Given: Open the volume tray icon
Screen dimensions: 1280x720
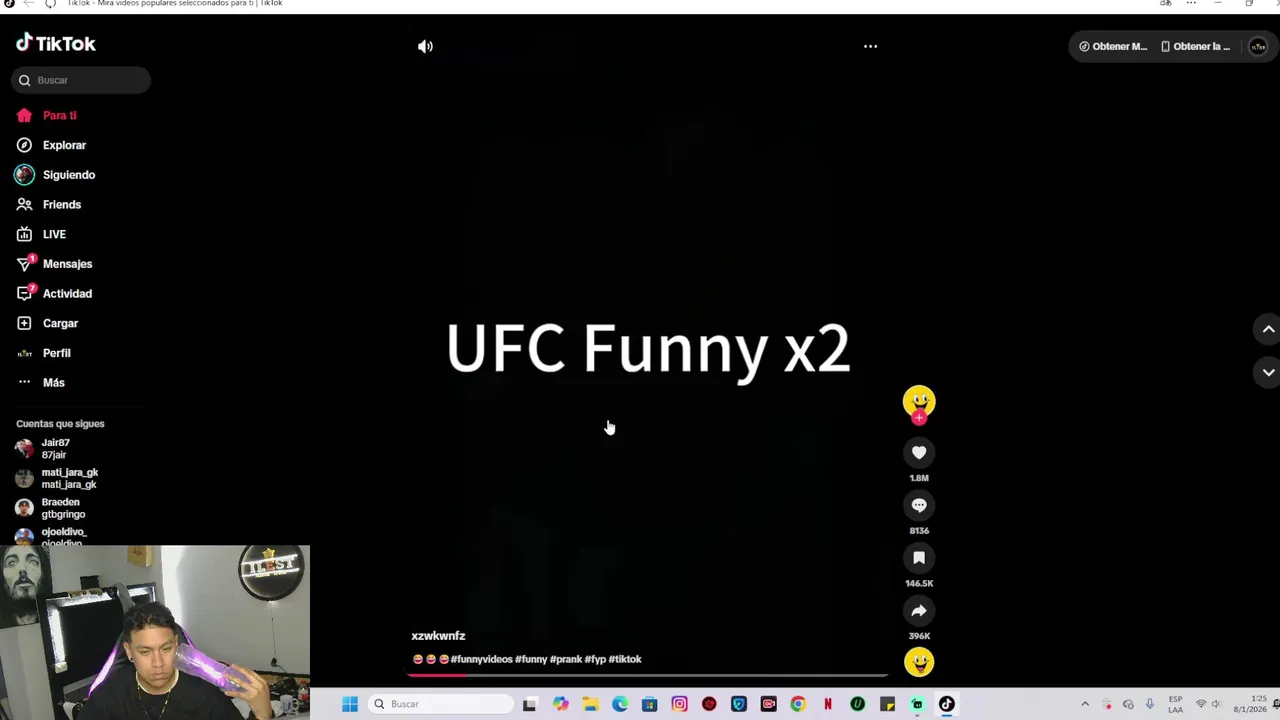Looking at the screenshot, I should pos(1216,704).
